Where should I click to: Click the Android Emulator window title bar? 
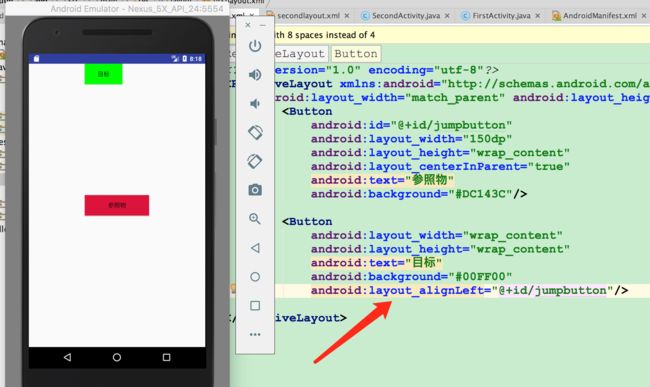(x=117, y=9)
